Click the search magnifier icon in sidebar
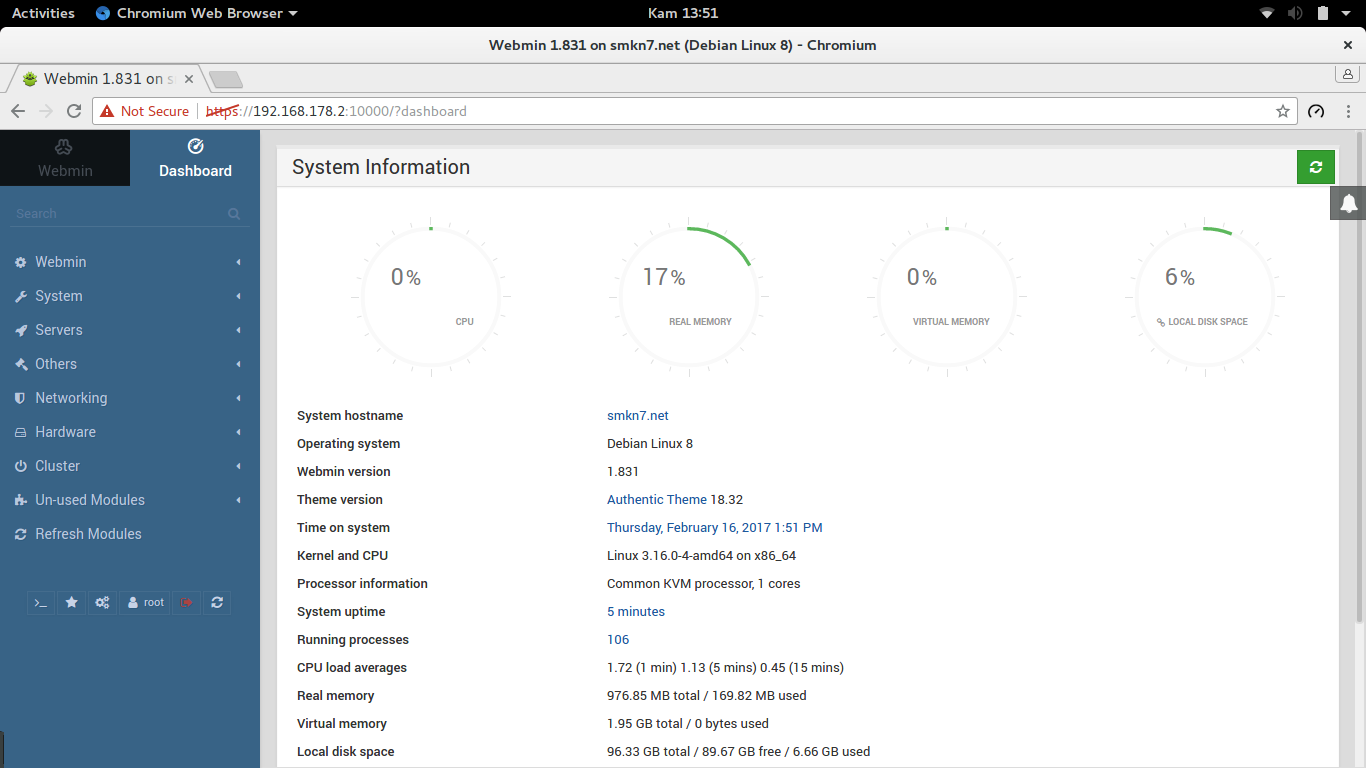Image resolution: width=1366 pixels, height=768 pixels. pyautogui.click(x=234, y=213)
